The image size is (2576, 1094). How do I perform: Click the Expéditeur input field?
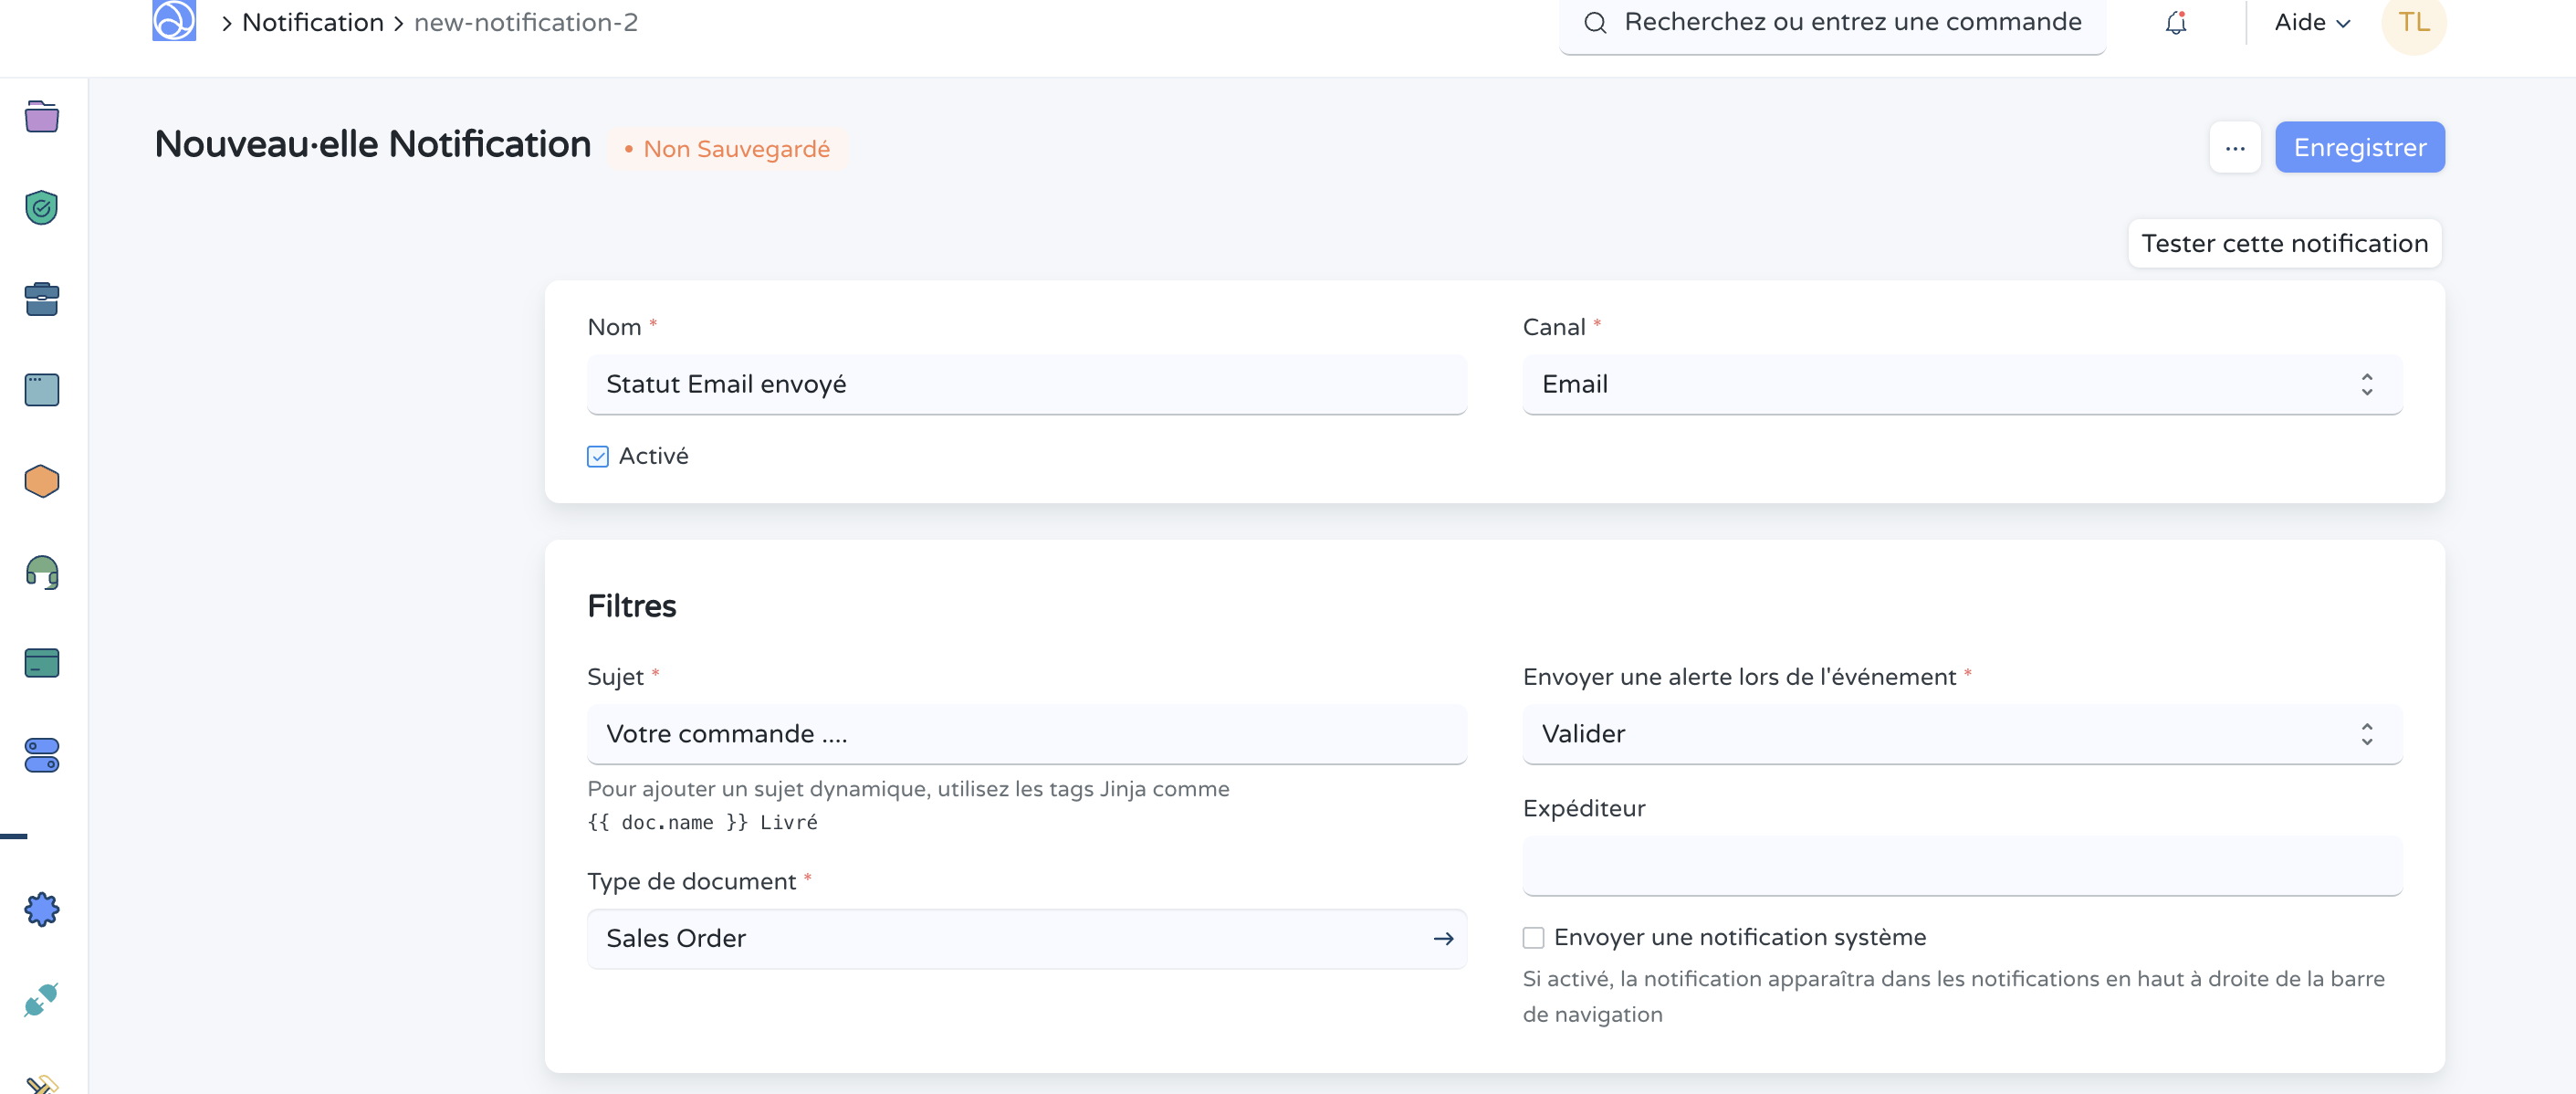(1961, 866)
